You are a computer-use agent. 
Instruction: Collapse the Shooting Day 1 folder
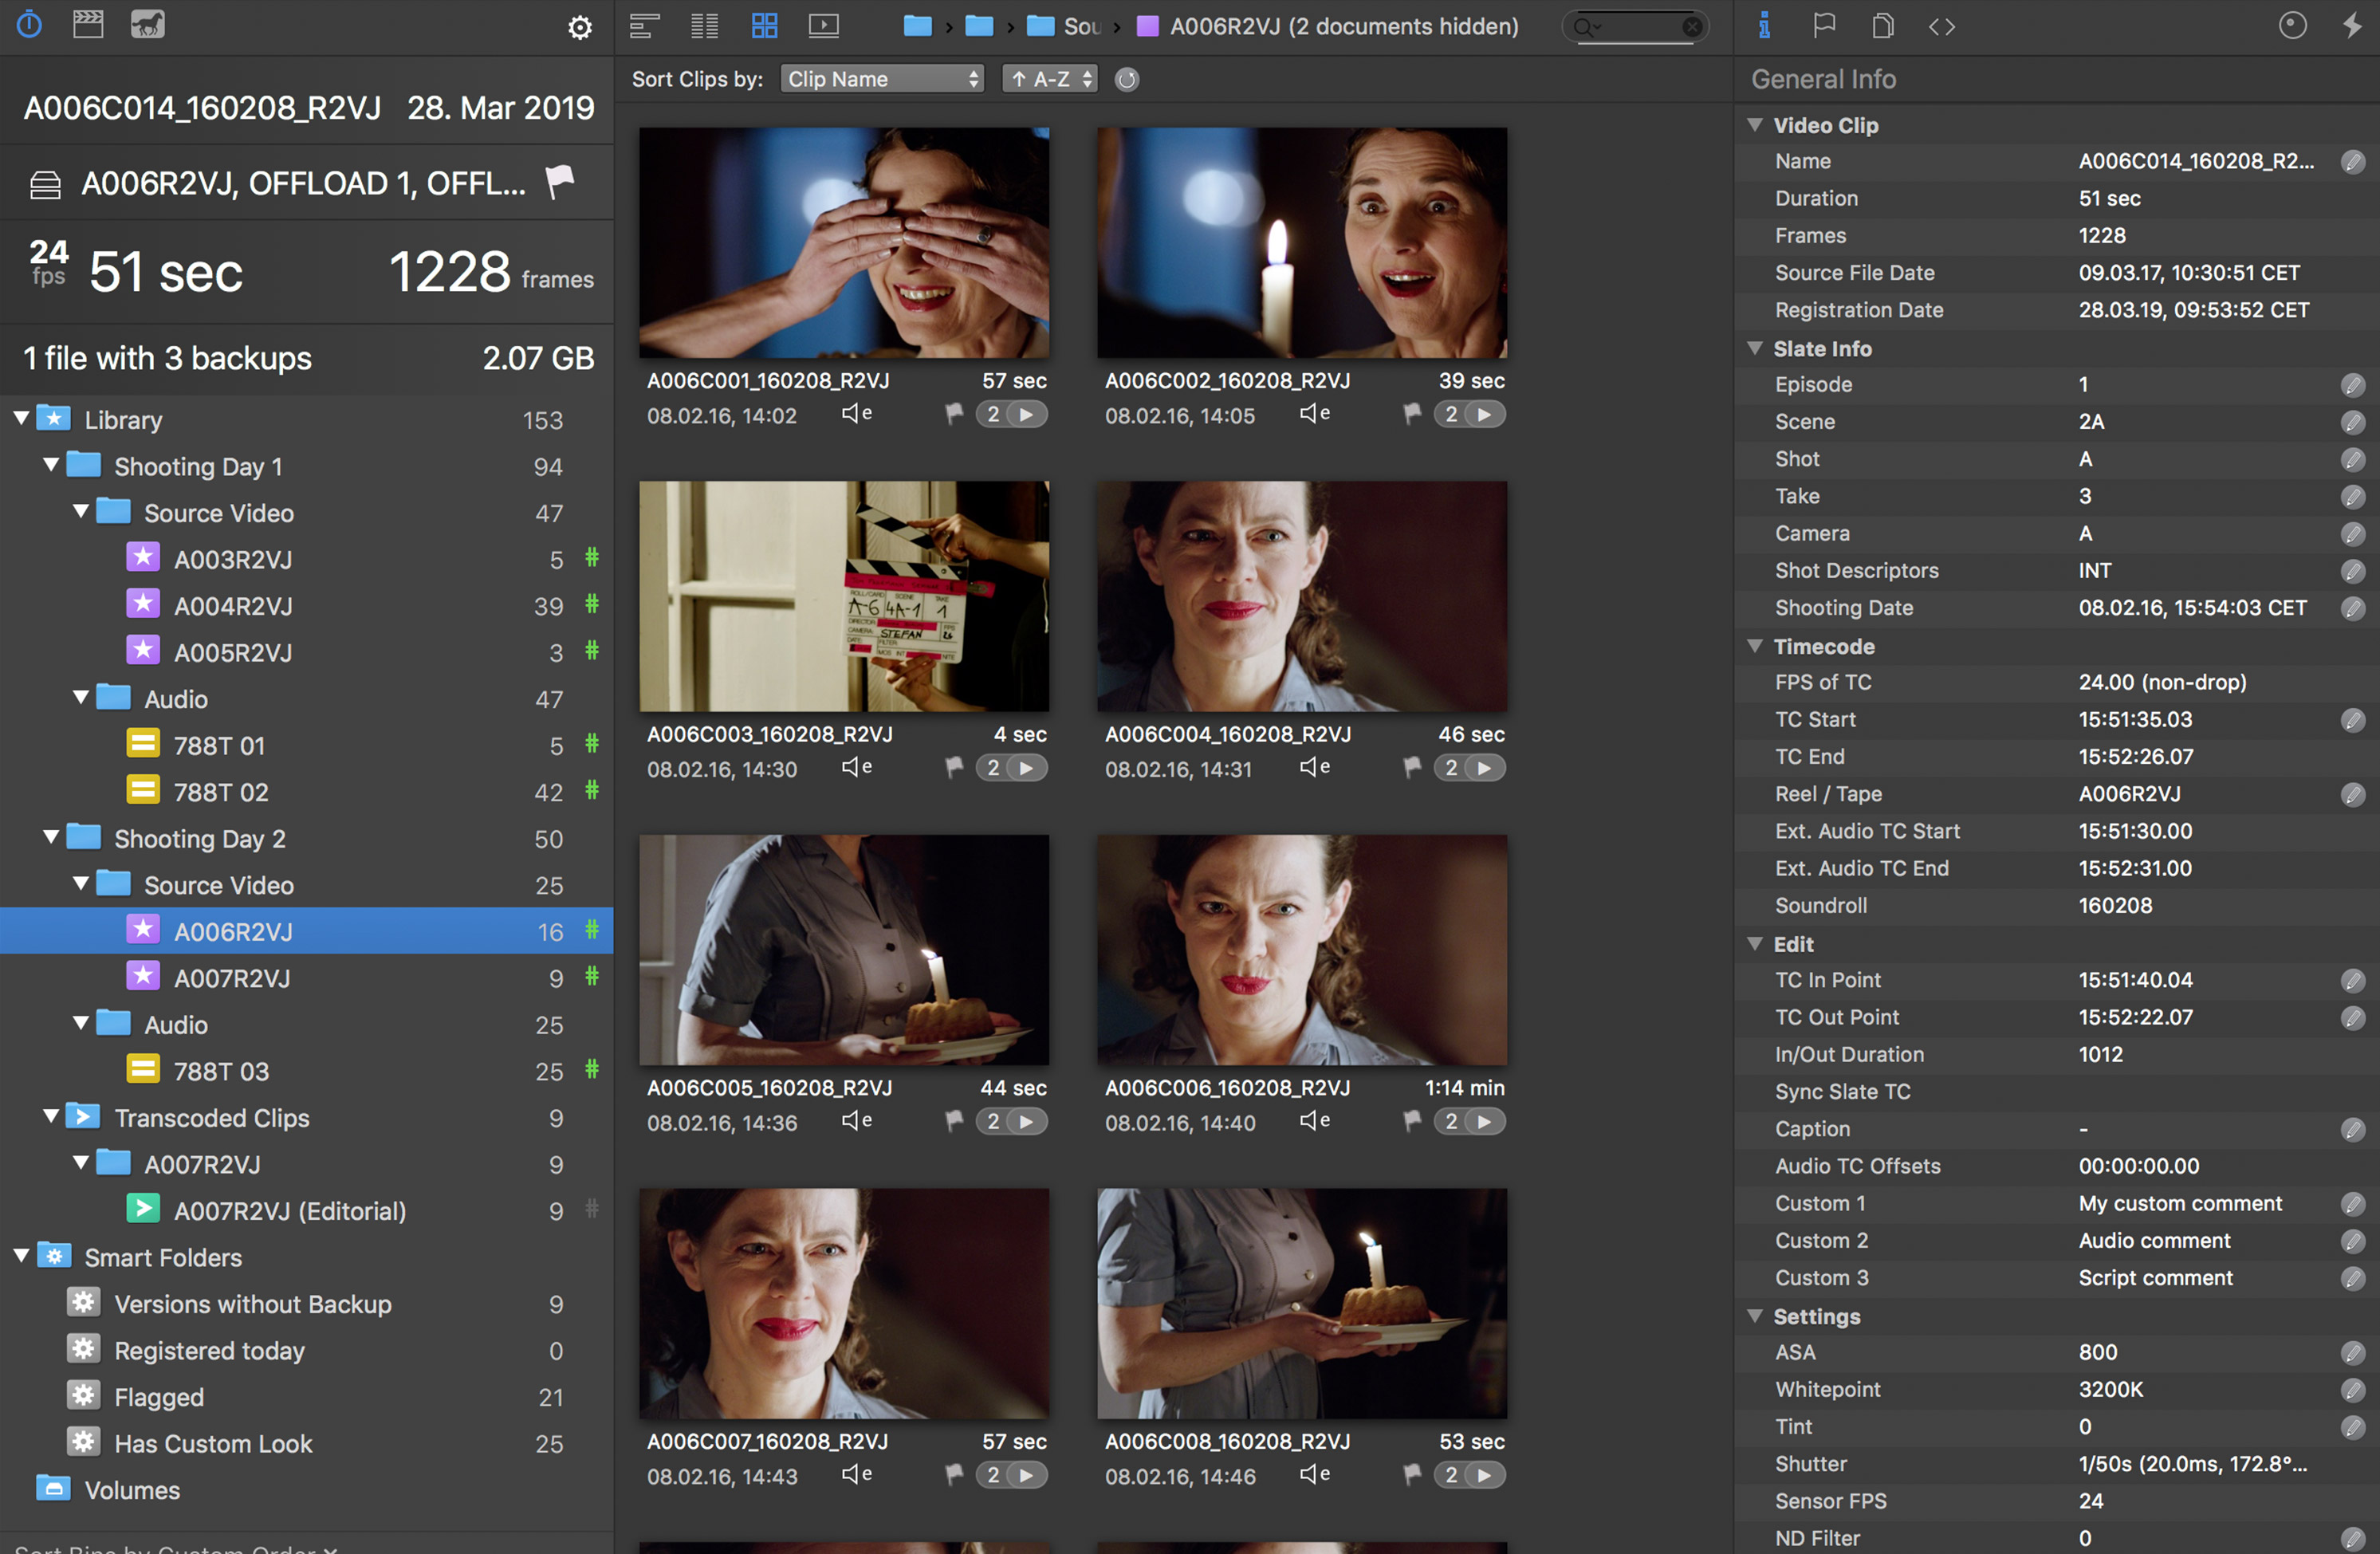coord(51,465)
